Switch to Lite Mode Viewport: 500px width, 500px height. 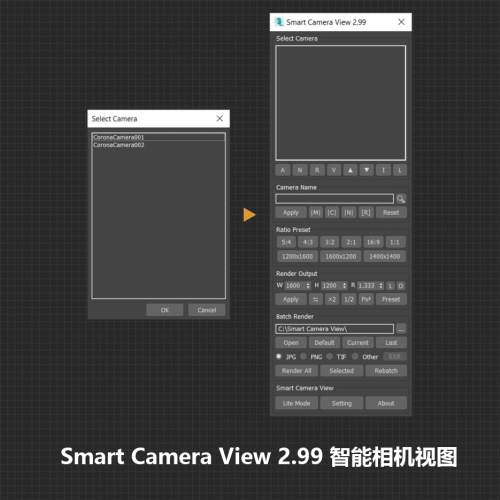tap(297, 403)
